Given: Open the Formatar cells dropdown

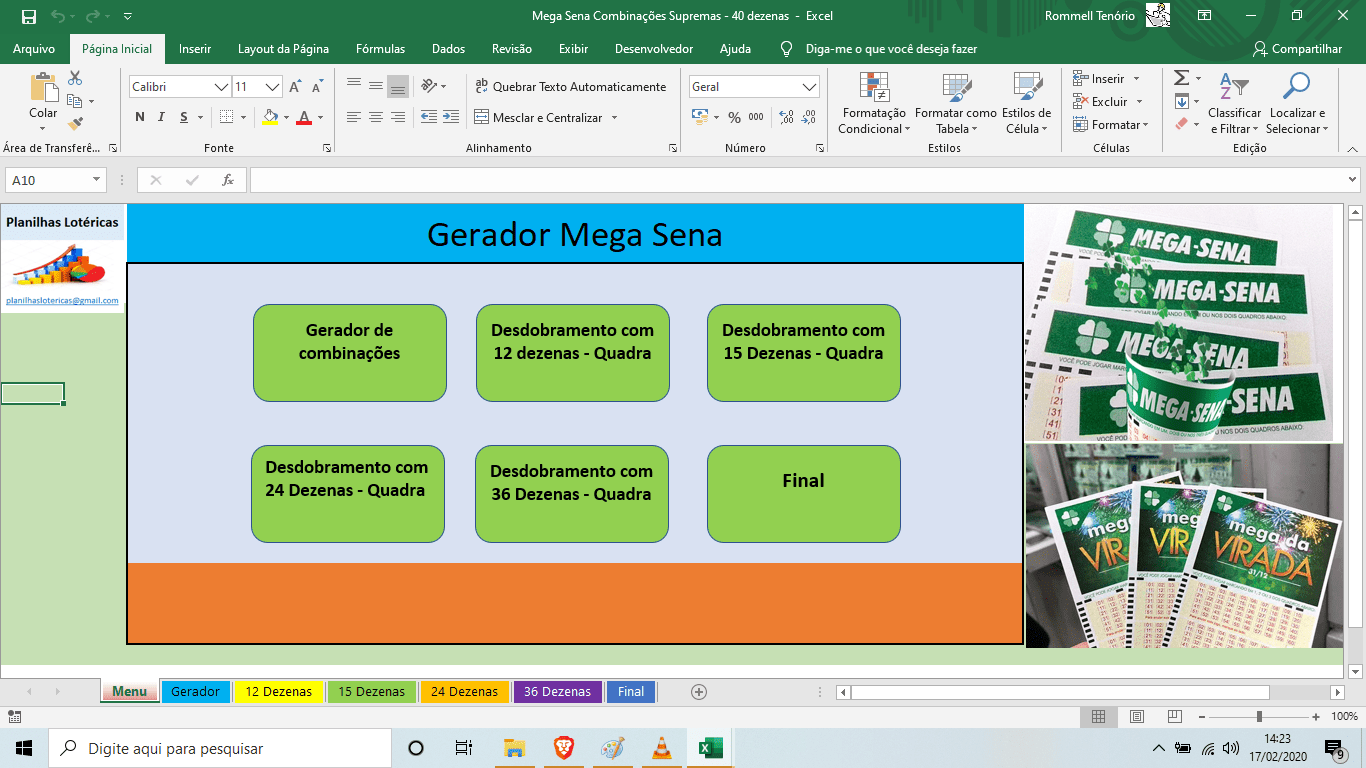Looking at the screenshot, I should click(x=1110, y=124).
